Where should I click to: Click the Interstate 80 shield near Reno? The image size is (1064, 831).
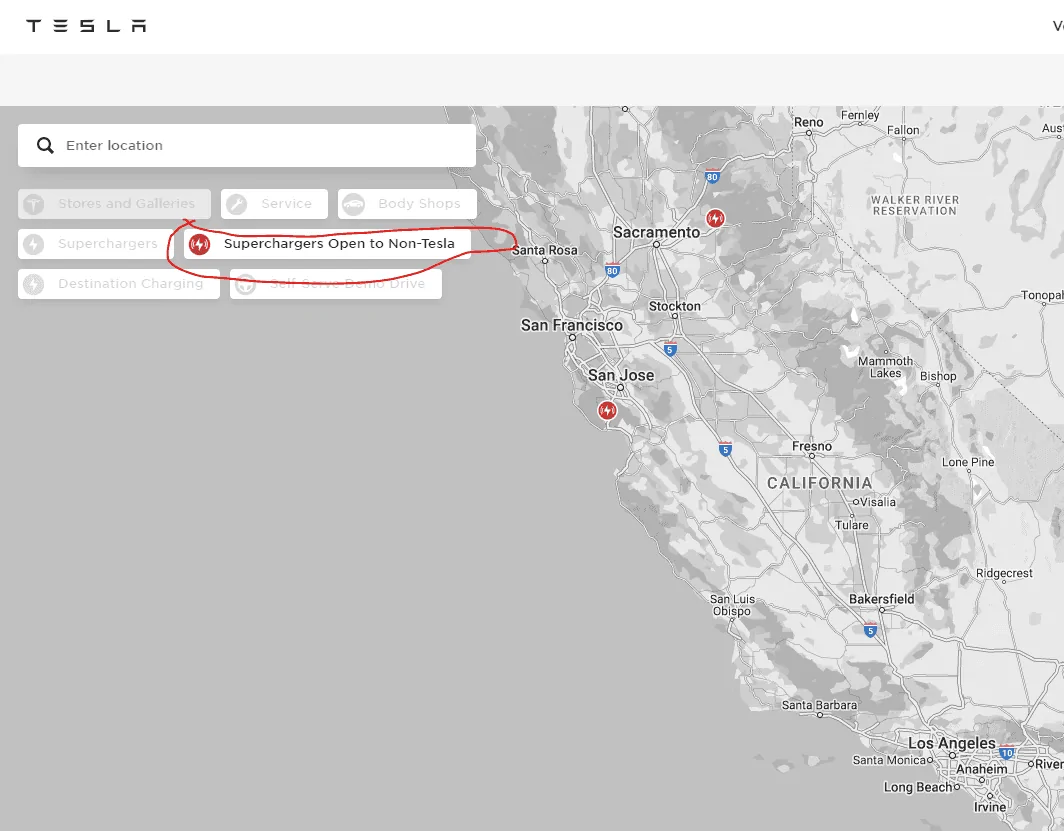tap(712, 177)
